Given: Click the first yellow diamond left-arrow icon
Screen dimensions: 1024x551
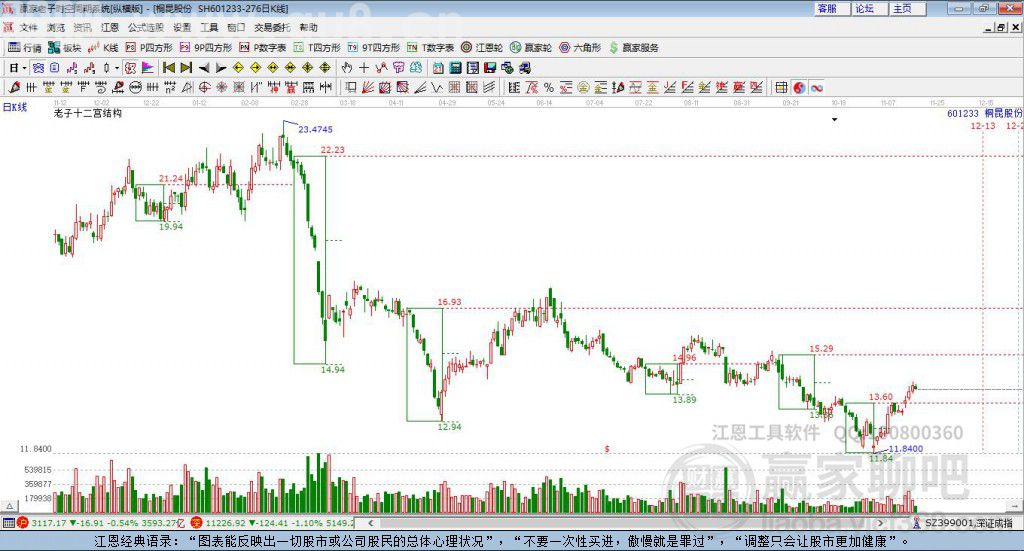Looking at the screenshot, I should click(x=238, y=68).
